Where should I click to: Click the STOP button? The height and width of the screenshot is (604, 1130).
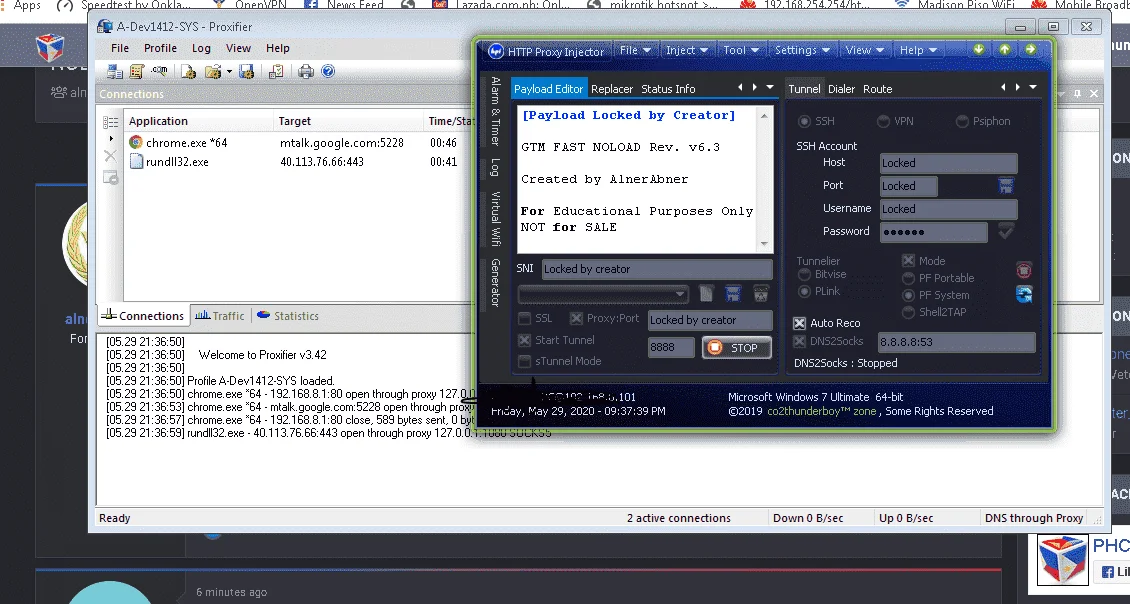(737, 348)
